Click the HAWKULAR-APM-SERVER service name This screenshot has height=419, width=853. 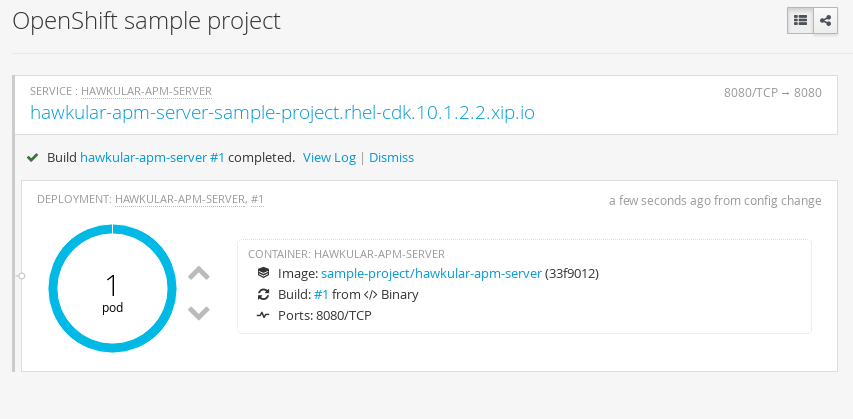(146, 91)
